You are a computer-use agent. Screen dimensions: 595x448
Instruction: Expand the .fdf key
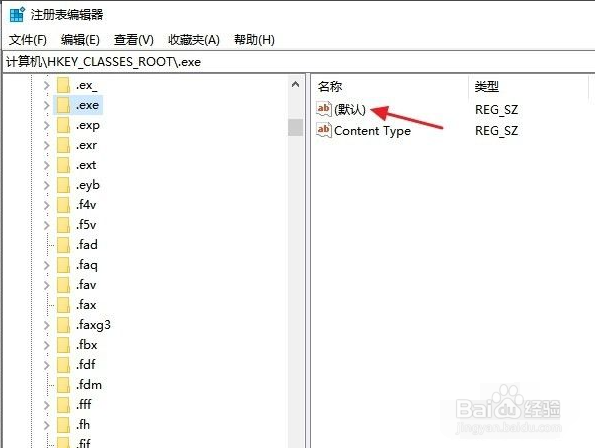tap(47, 365)
